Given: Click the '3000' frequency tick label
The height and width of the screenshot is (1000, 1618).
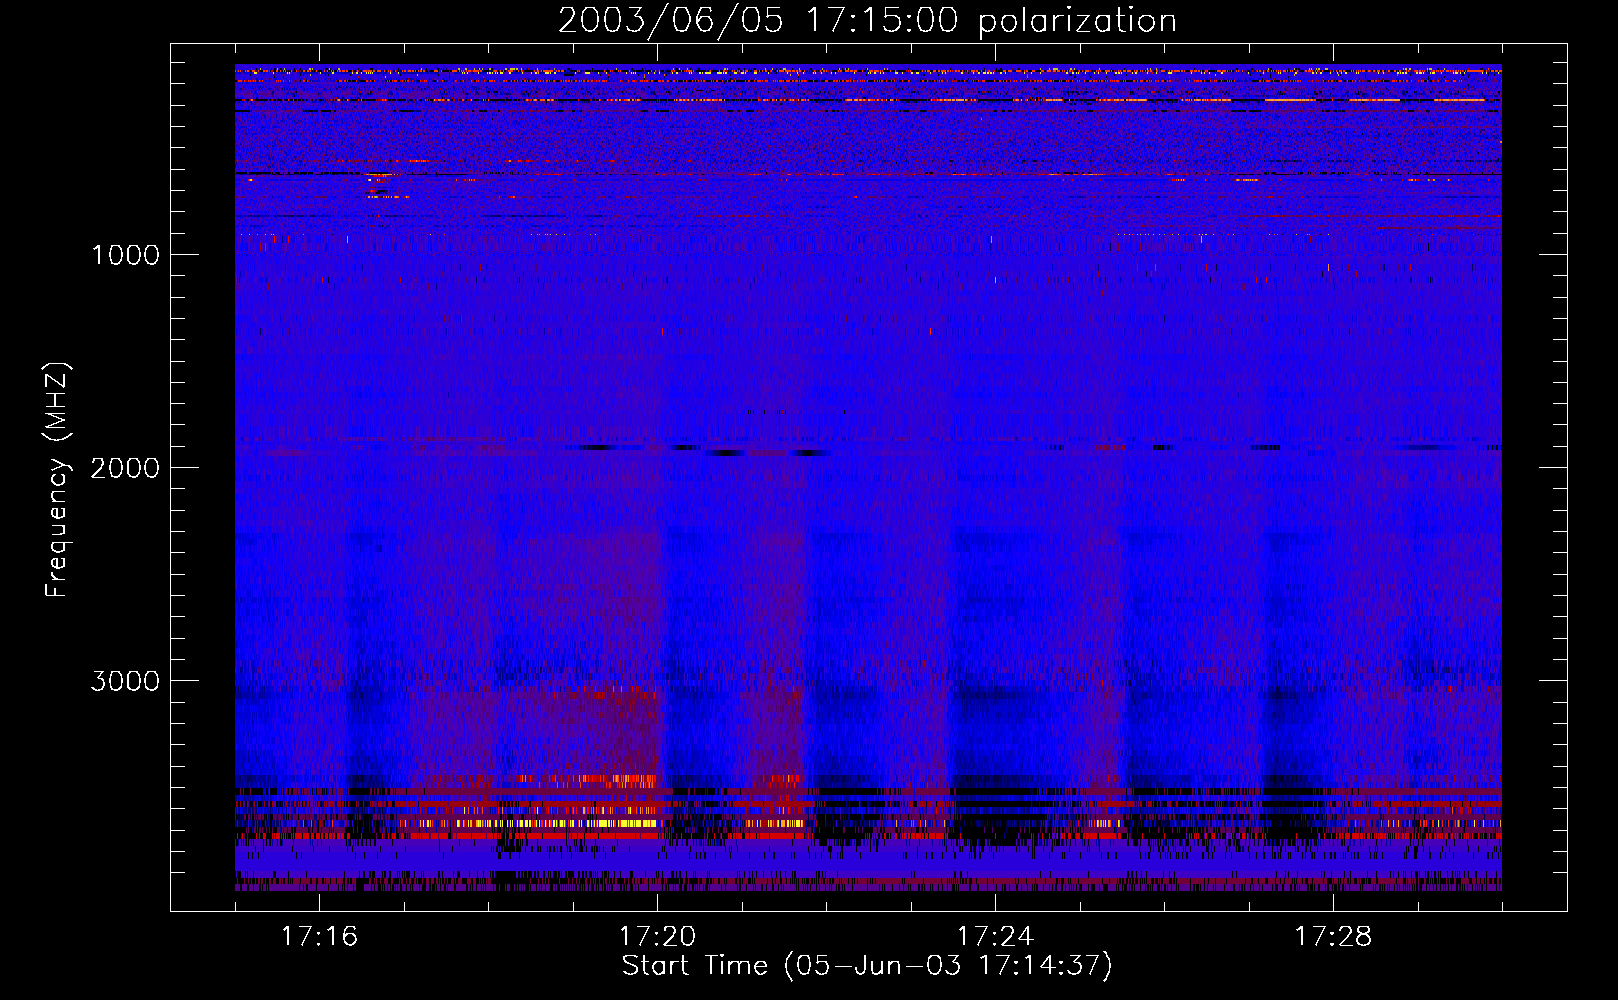Looking at the screenshot, I should (125, 681).
